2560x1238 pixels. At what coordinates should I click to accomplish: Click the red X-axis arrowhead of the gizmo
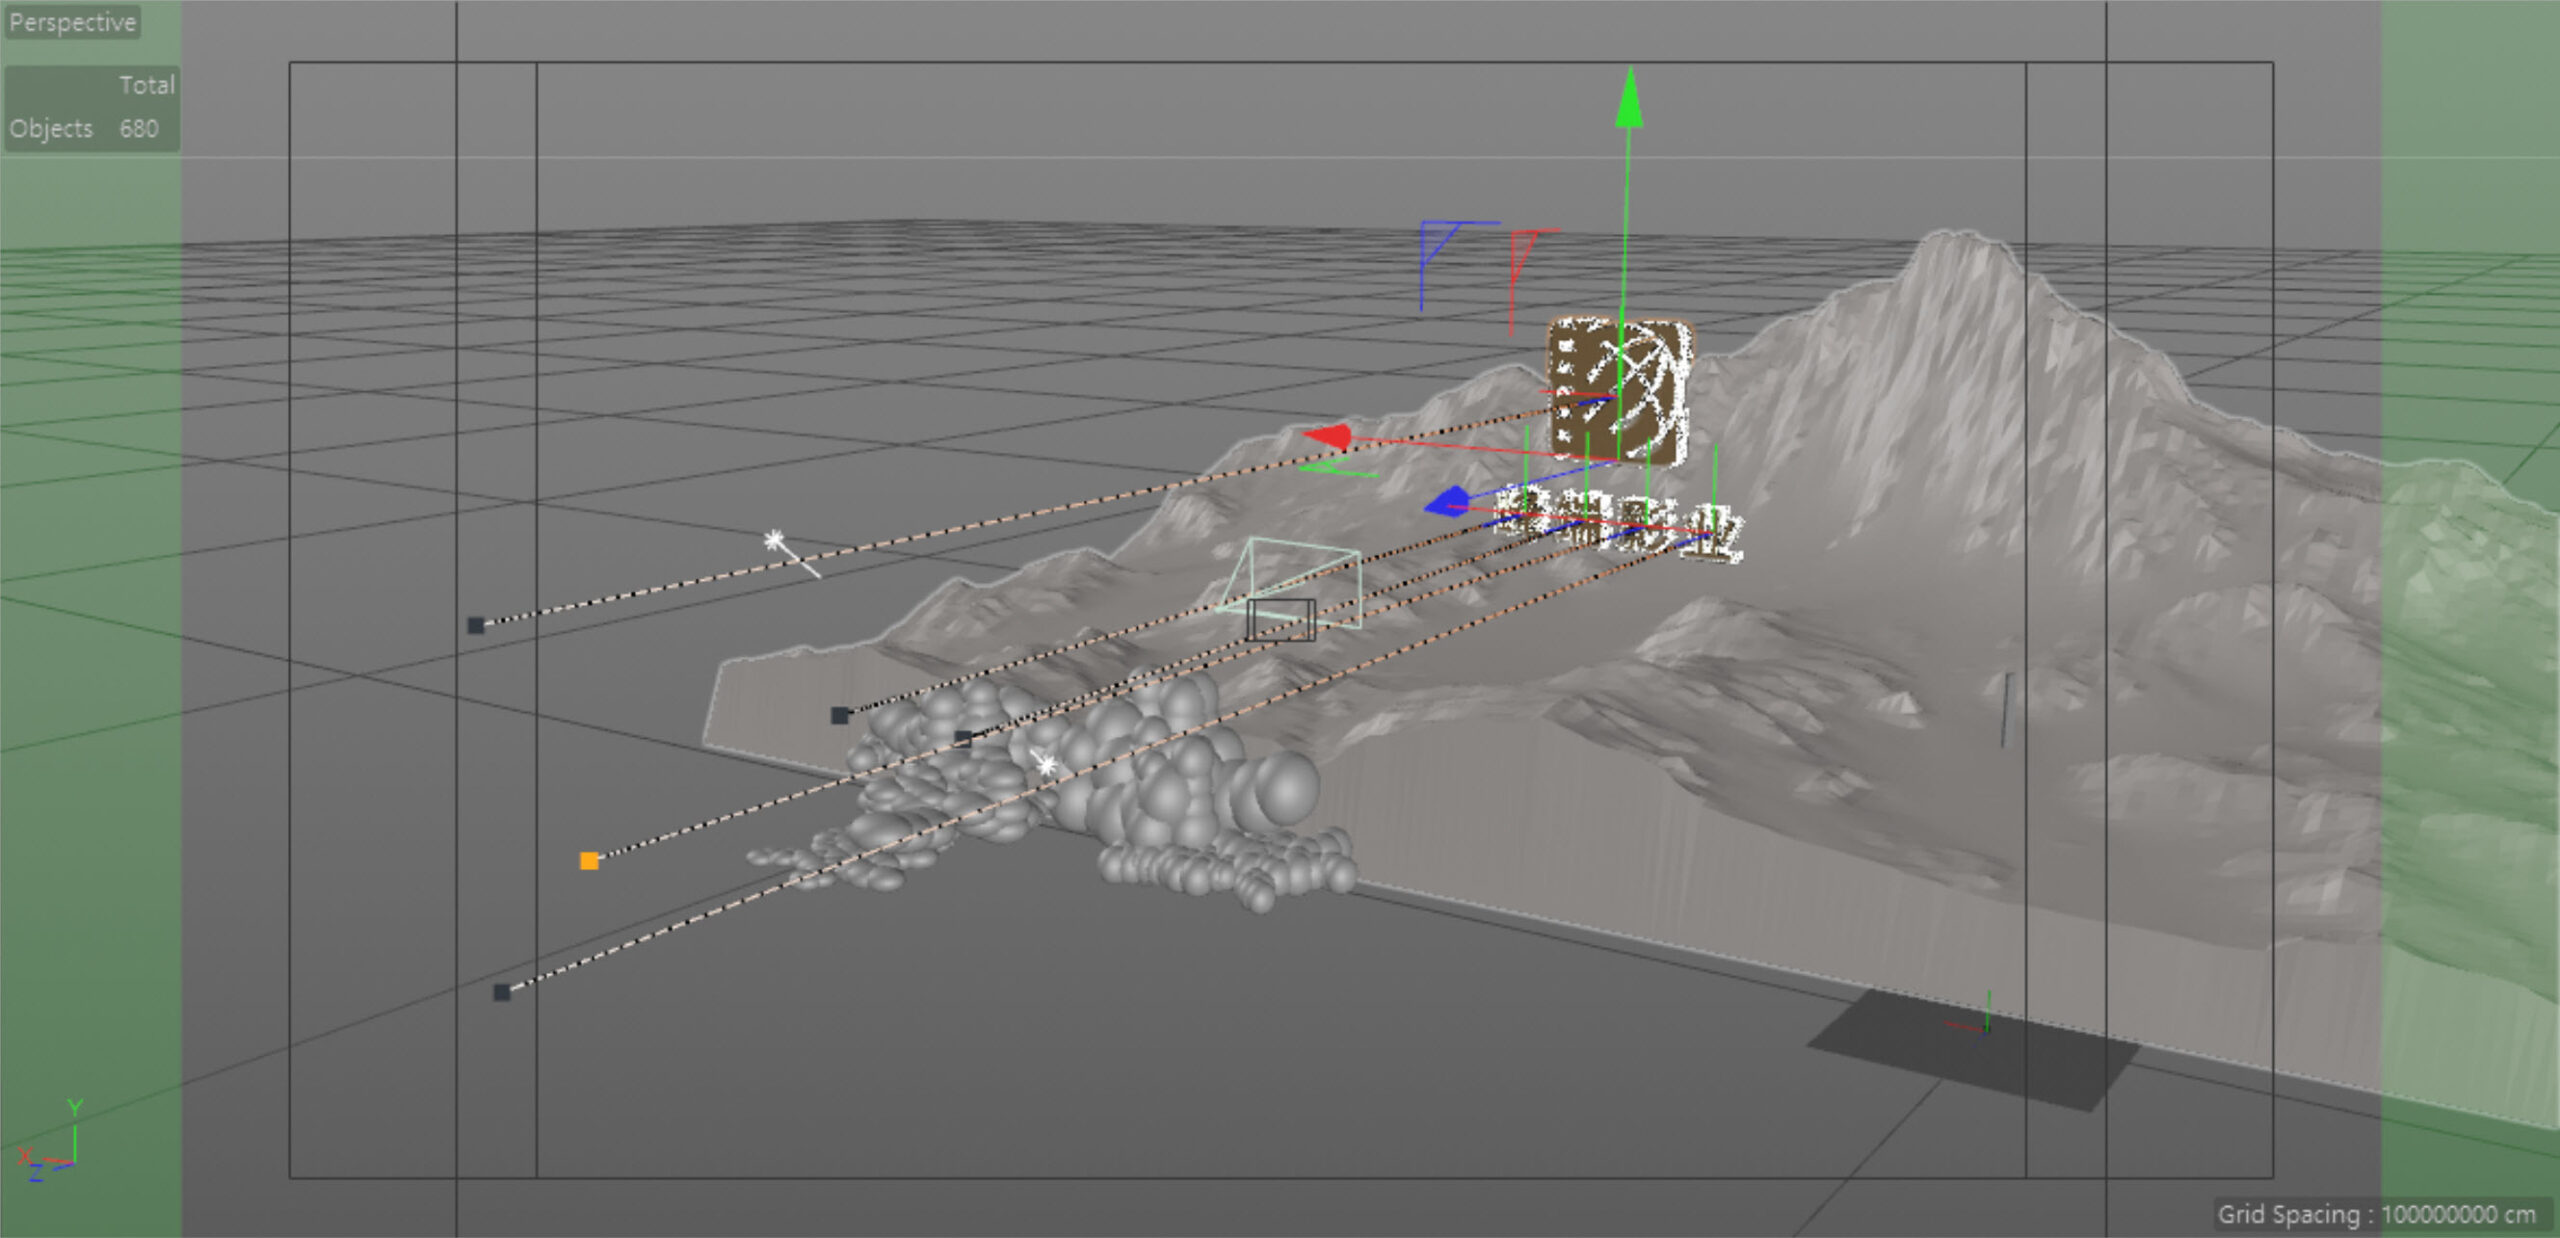[x=1330, y=437]
